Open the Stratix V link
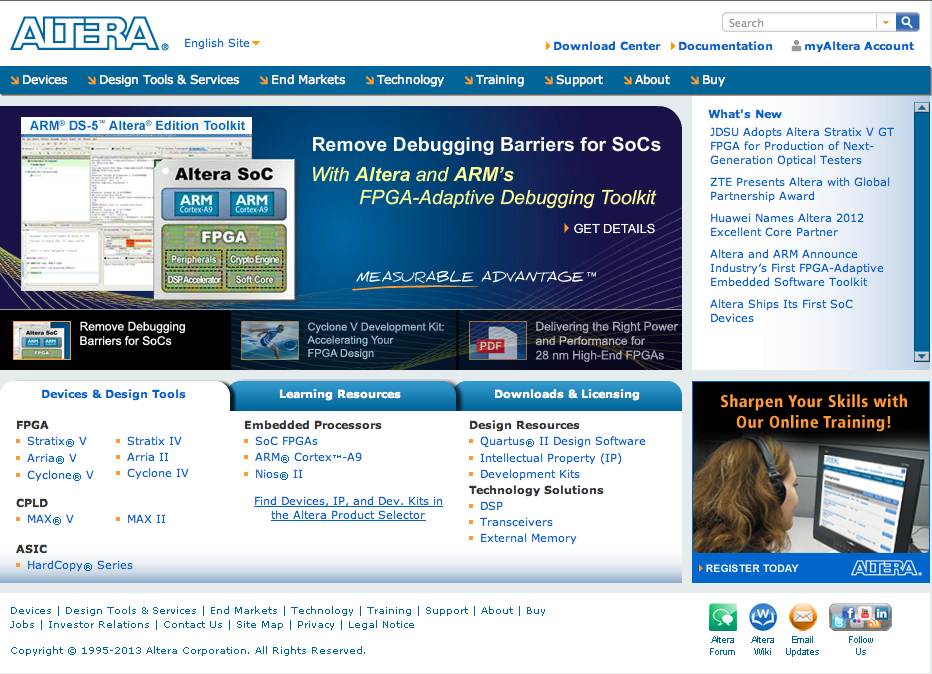Viewport: 932px width, 674px height. 56,441
